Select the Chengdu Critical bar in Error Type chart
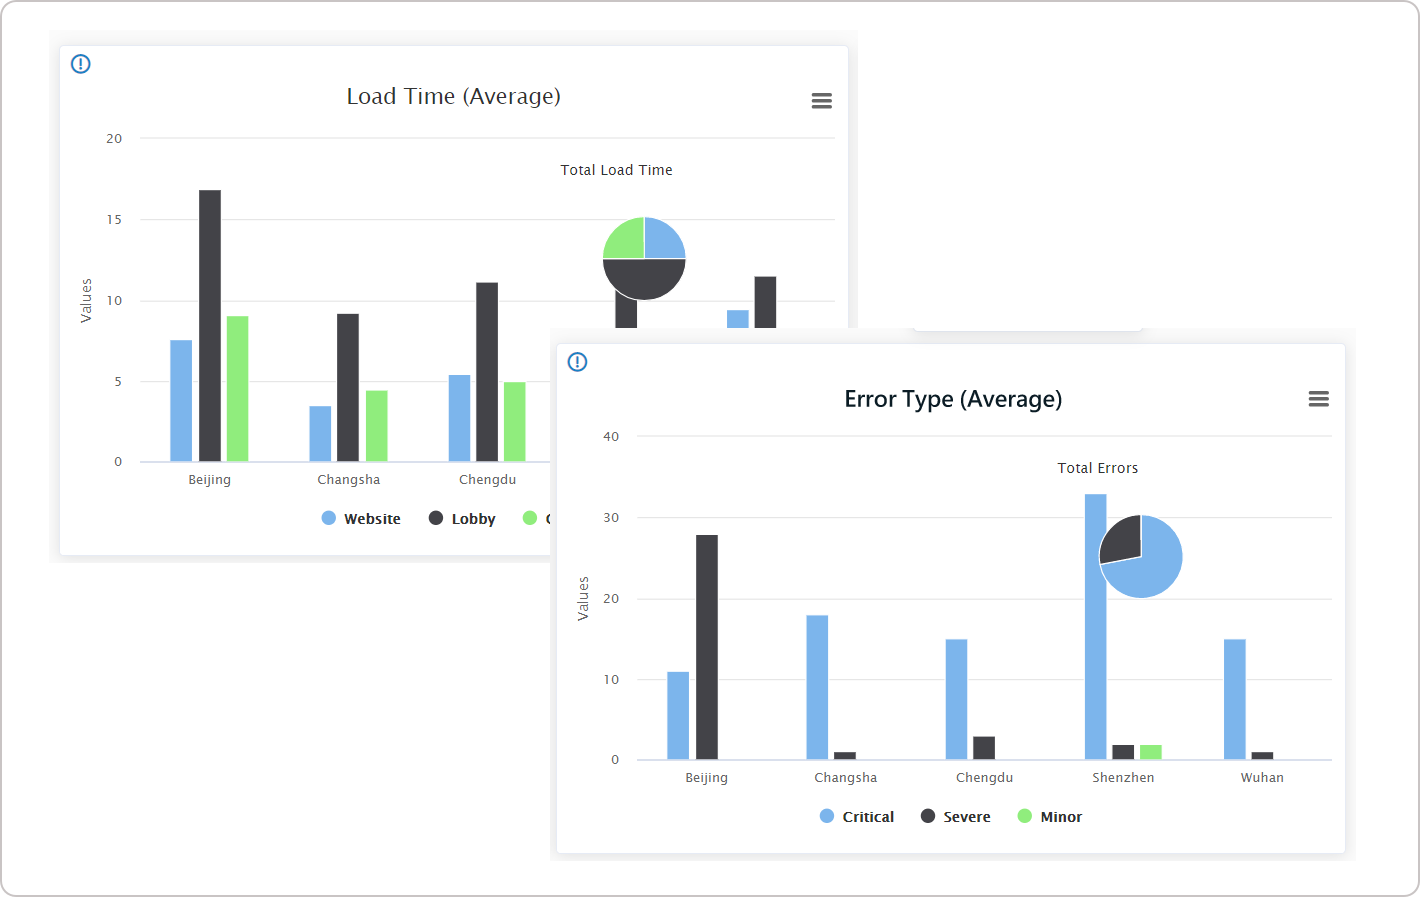Viewport: 1420px width, 897px height. (x=956, y=699)
